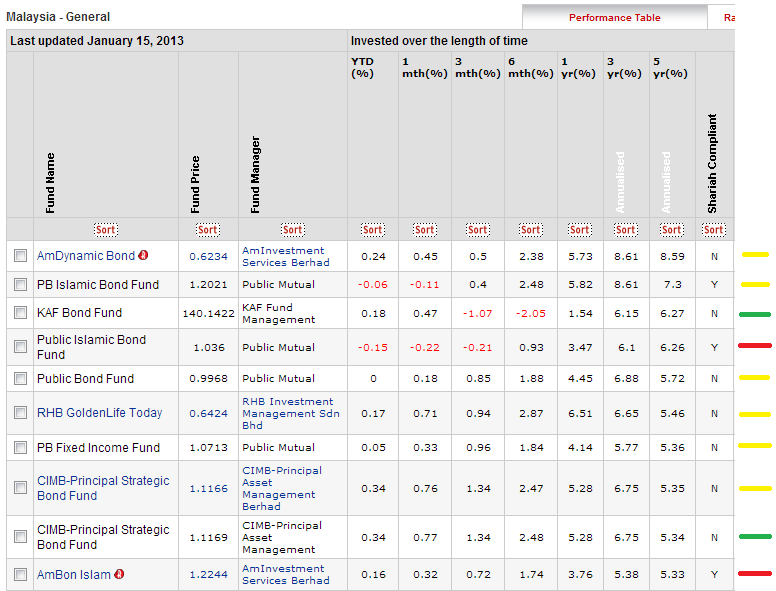
Task: Click the 140.1422 fund price cell
Action: [x=208, y=313]
